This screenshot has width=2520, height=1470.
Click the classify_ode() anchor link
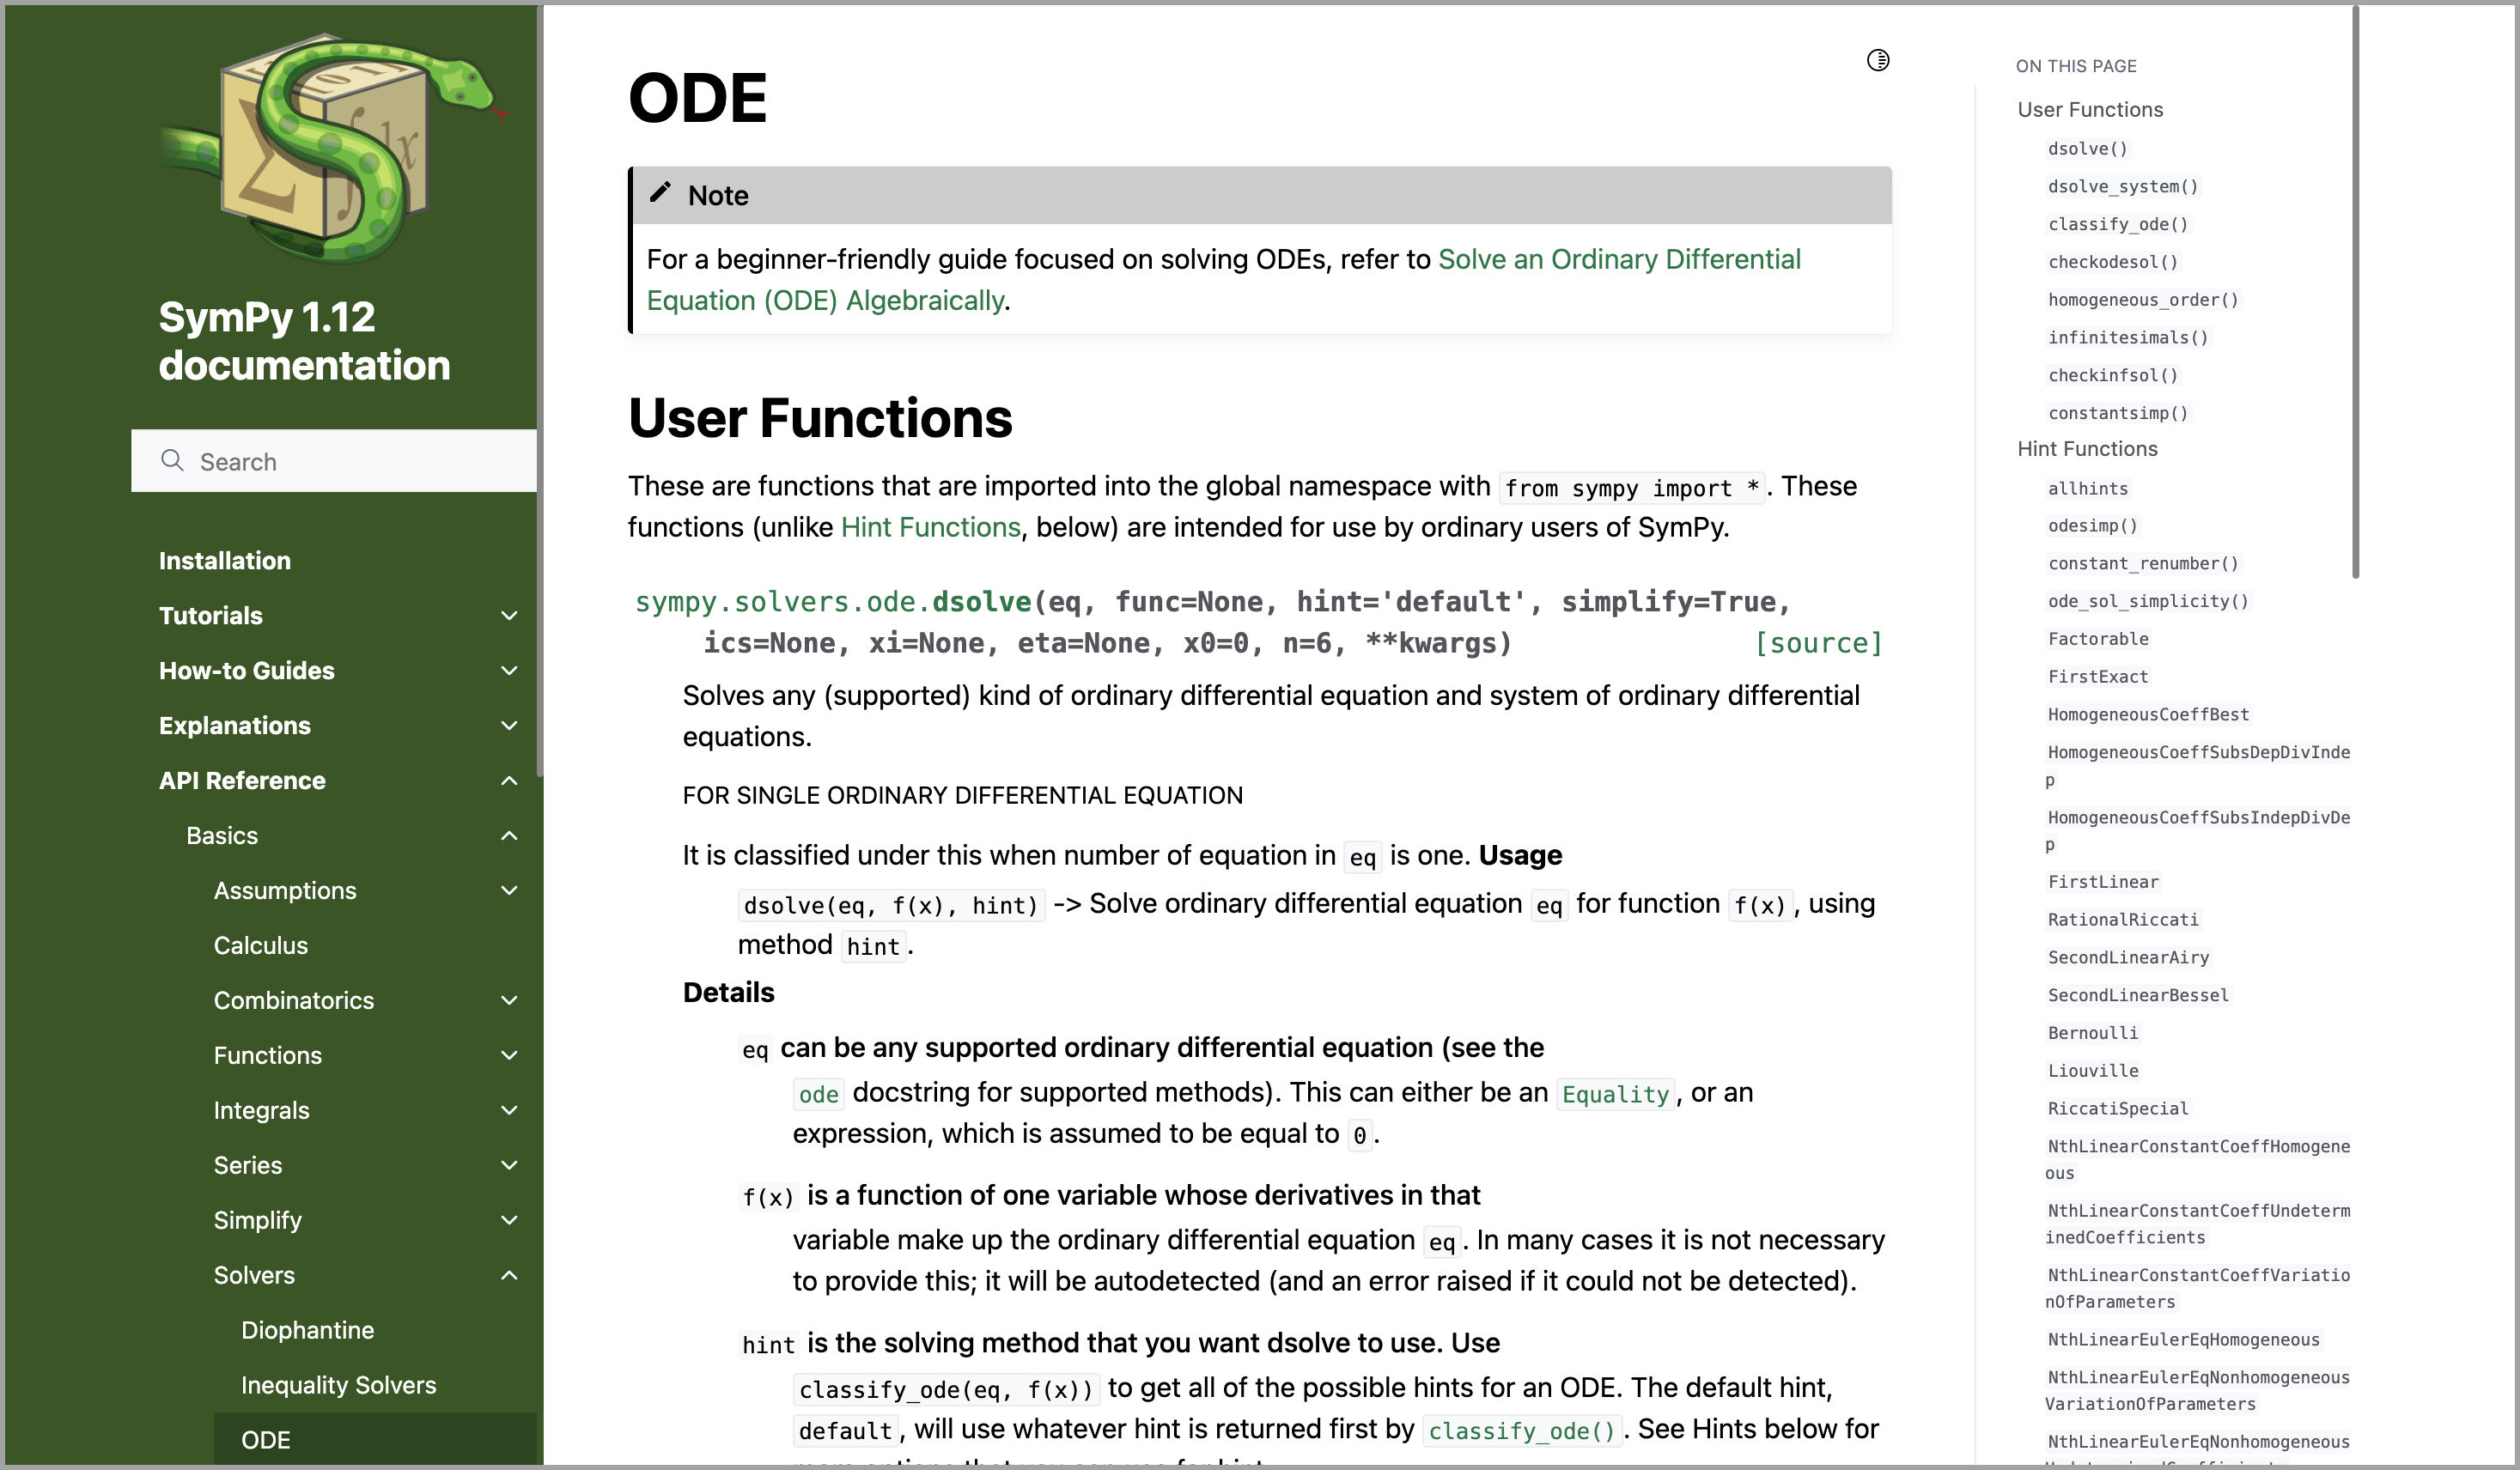coord(2117,222)
